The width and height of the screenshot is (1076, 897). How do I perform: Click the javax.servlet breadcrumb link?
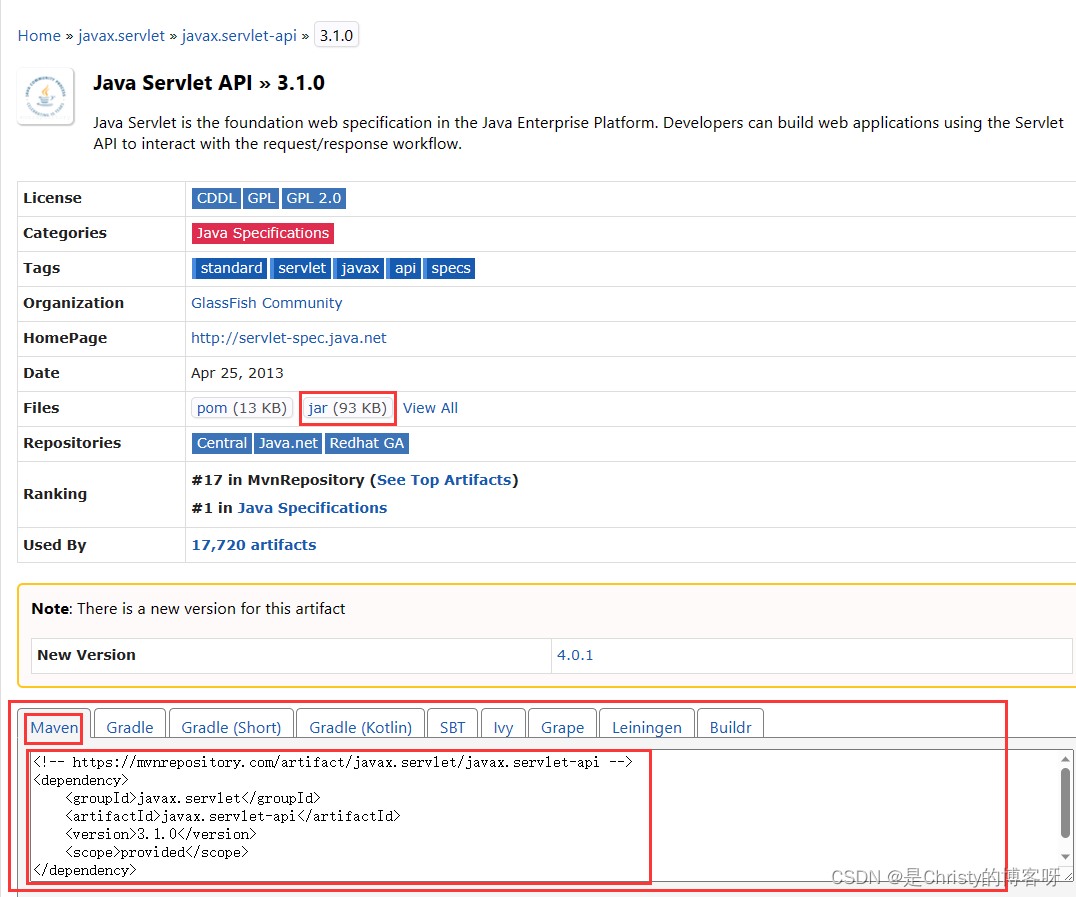coord(121,35)
